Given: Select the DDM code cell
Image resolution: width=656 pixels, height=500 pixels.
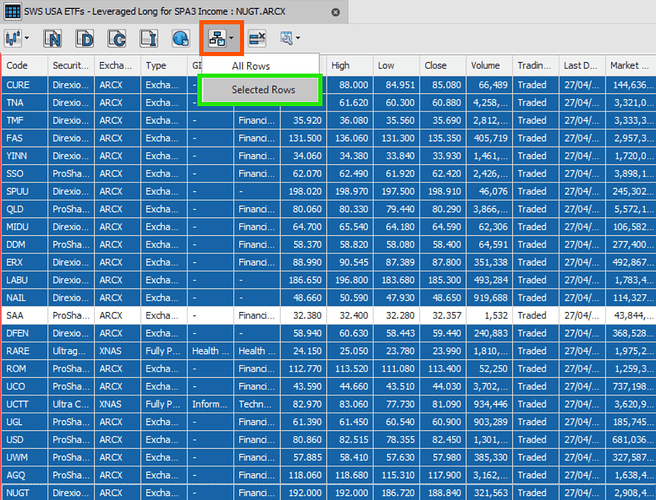Looking at the screenshot, I should [25, 244].
